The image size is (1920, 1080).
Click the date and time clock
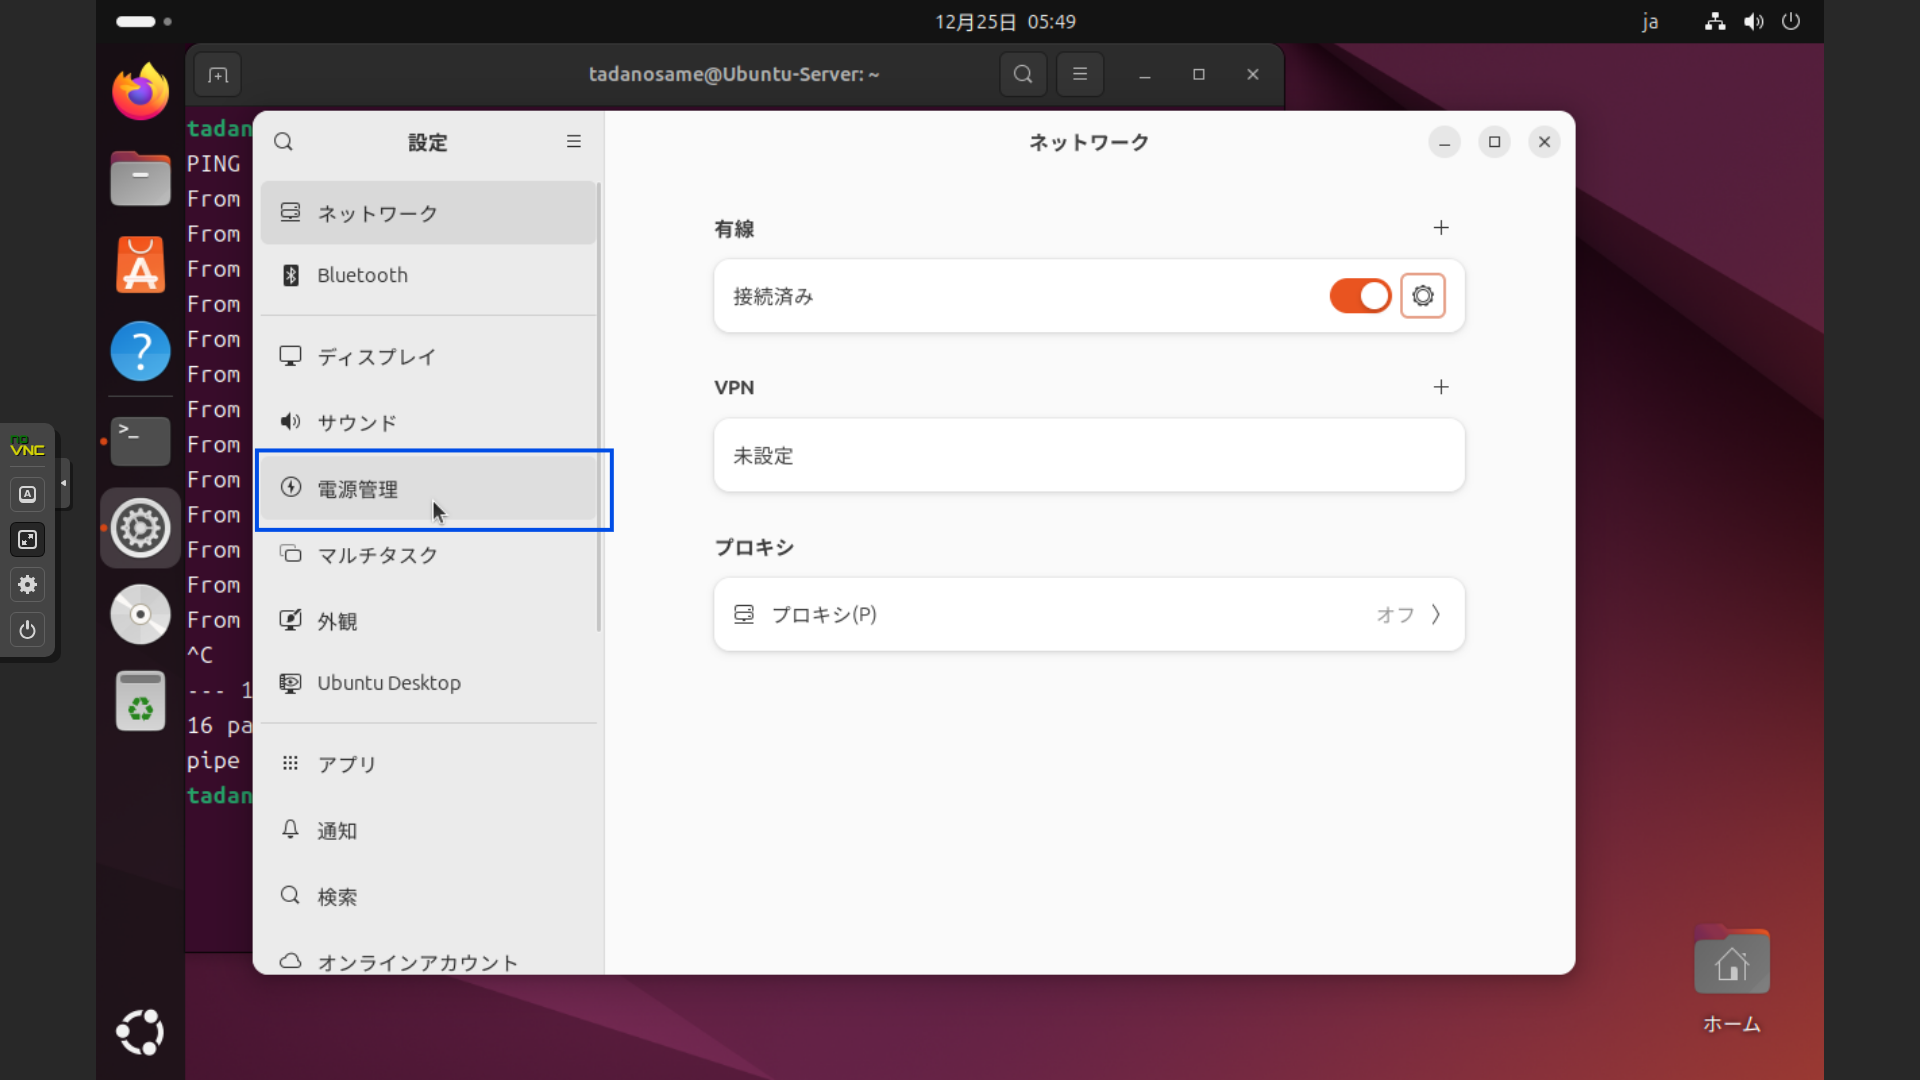1005,21
